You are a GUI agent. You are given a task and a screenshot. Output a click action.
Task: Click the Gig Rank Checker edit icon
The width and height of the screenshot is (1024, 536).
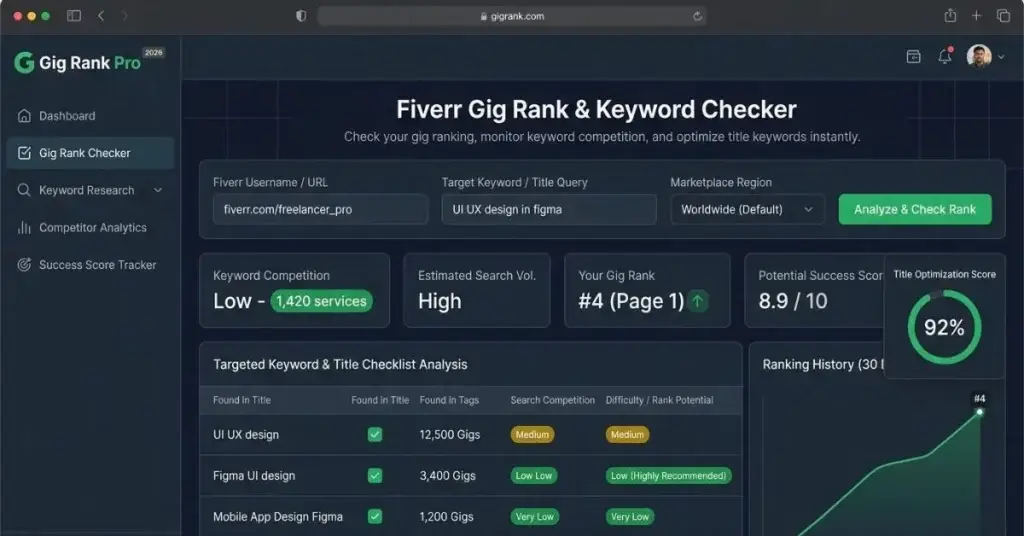24,153
